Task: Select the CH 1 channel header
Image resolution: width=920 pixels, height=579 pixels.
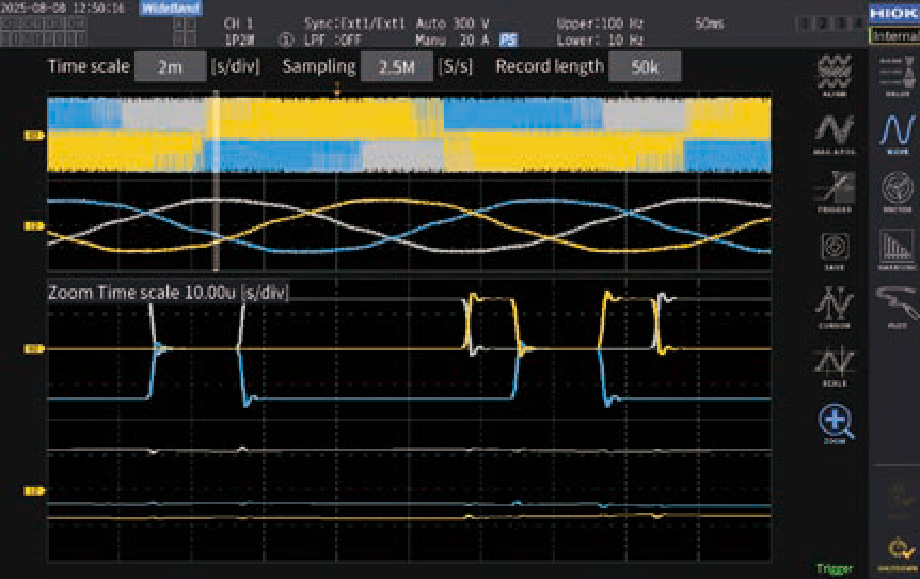Action: (238, 22)
